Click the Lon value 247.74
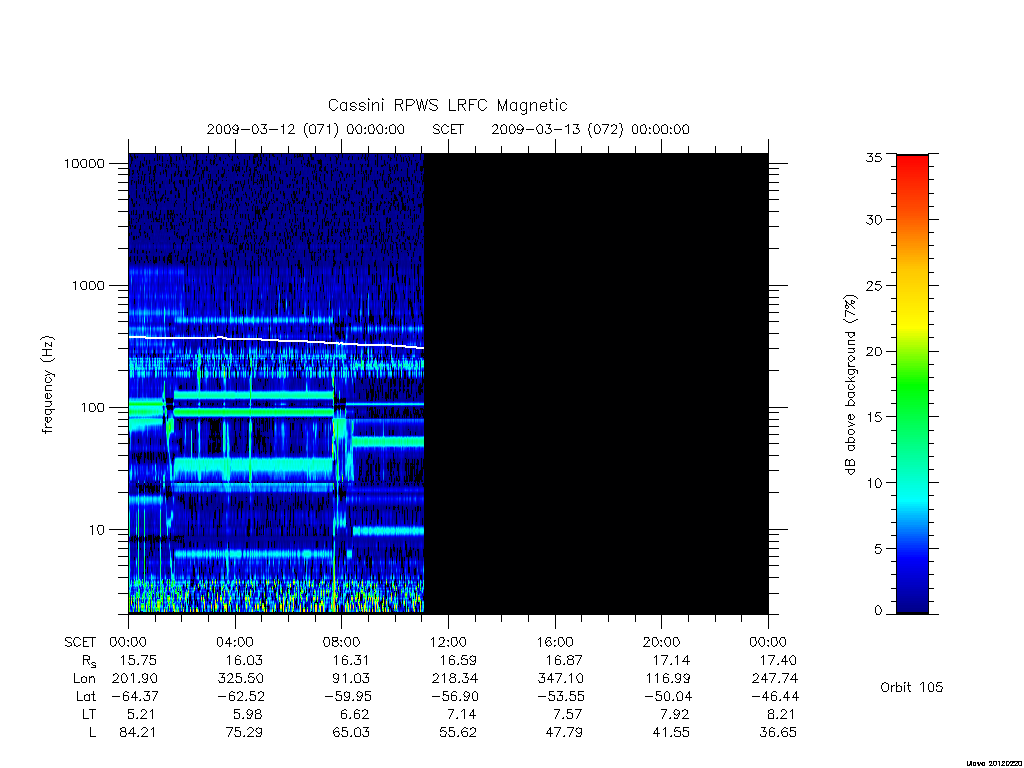Viewport: 1024px width, 768px height. click(775, 679)
